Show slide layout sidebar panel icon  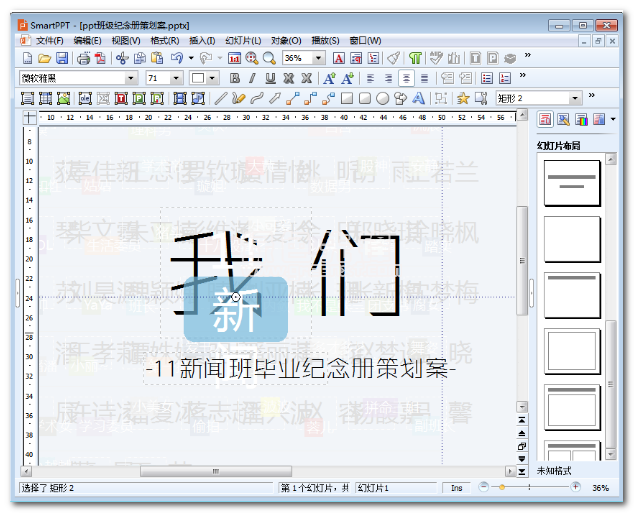pyautogui.click(x=545, y=119)
